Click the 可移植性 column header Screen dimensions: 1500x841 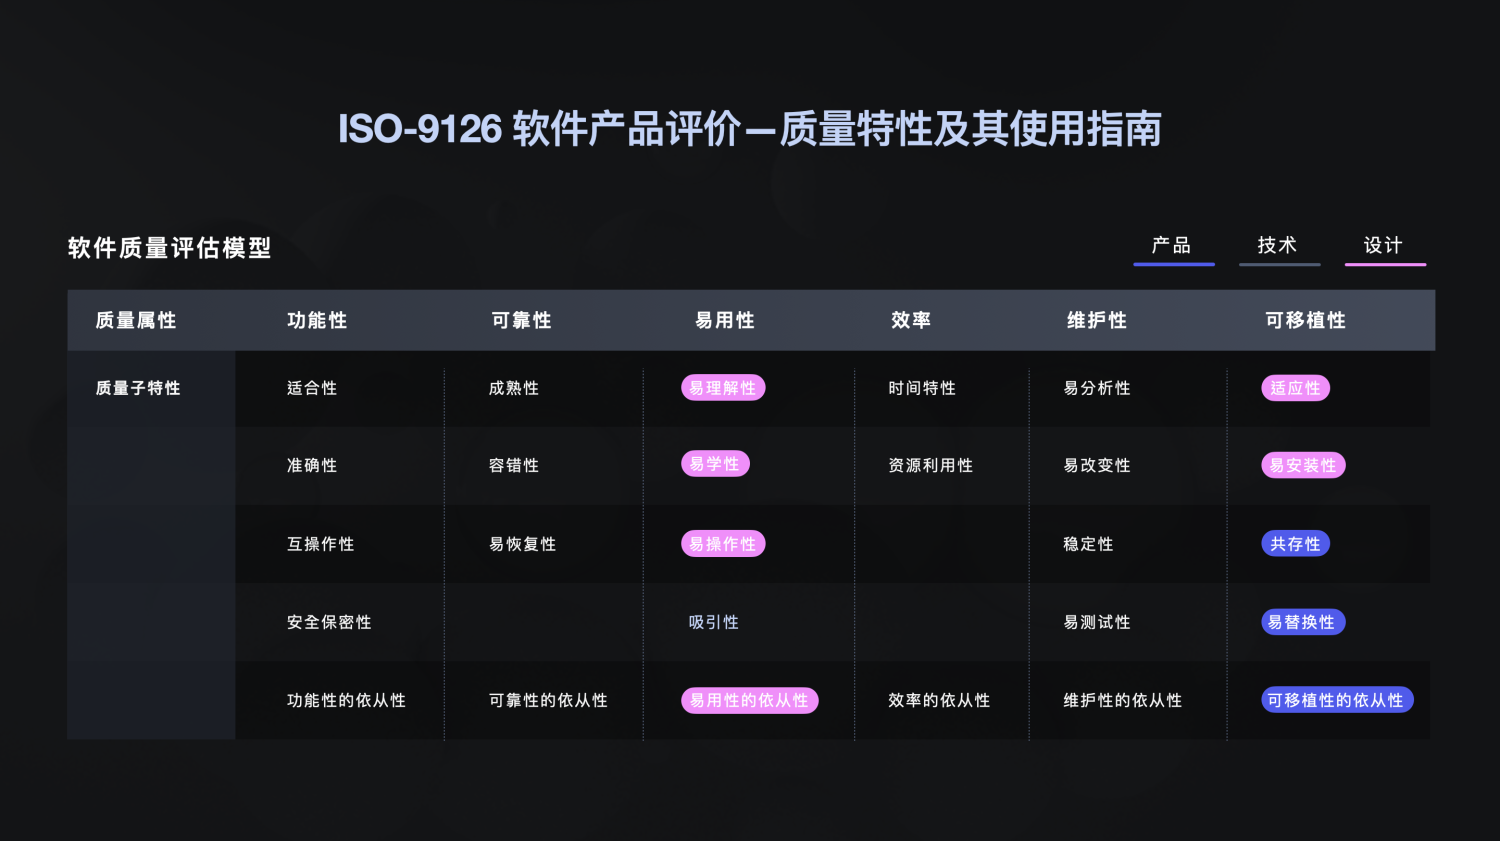tap(1305, 320)
